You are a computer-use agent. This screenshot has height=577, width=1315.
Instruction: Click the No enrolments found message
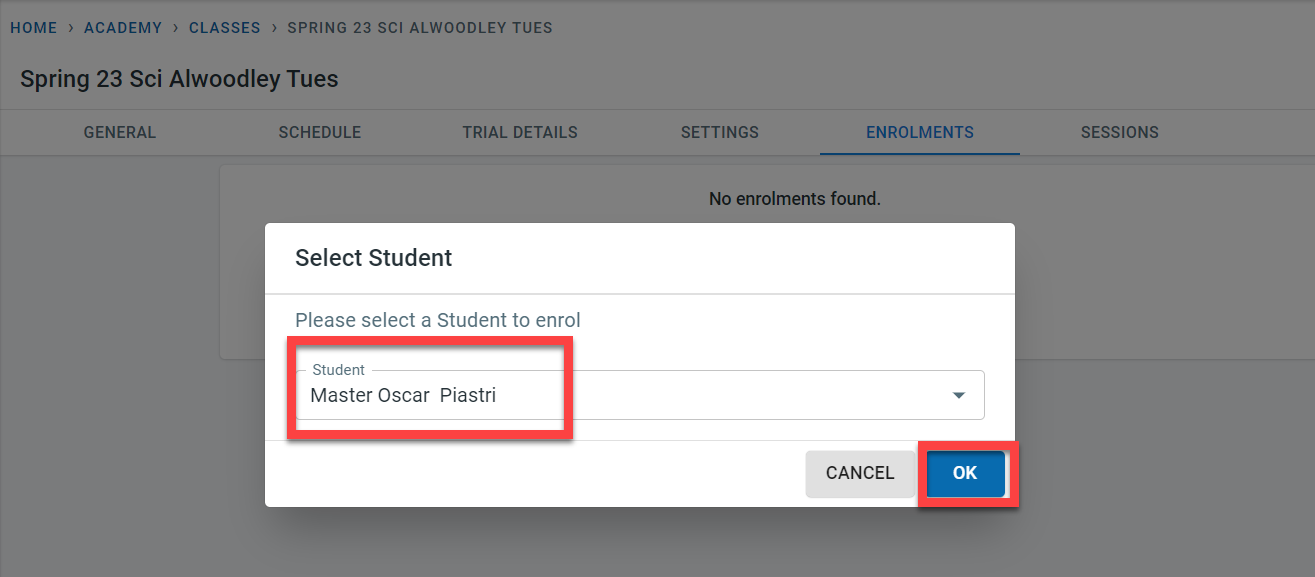[x=795, y=199]
